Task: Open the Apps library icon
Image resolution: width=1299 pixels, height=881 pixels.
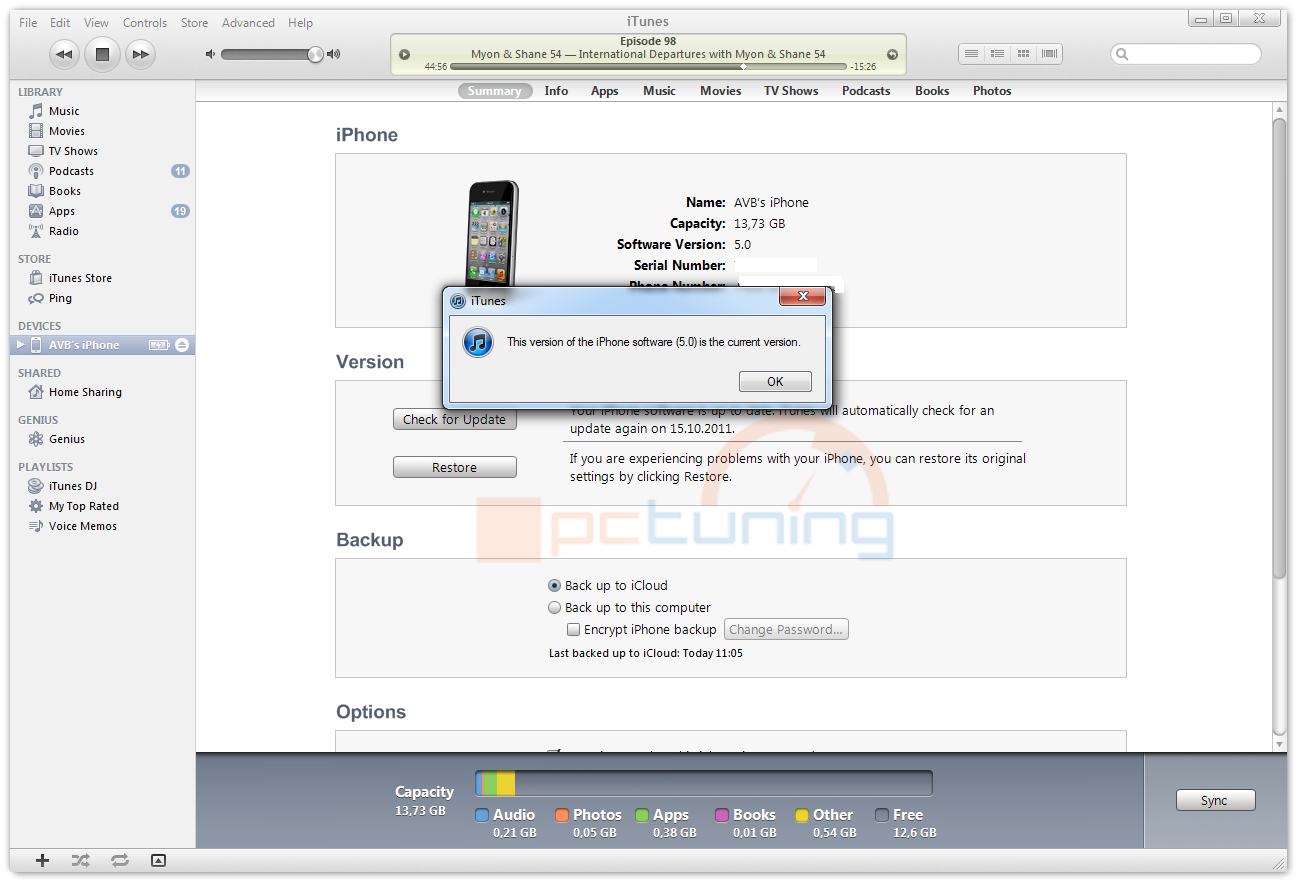Action: coord(36,211)
